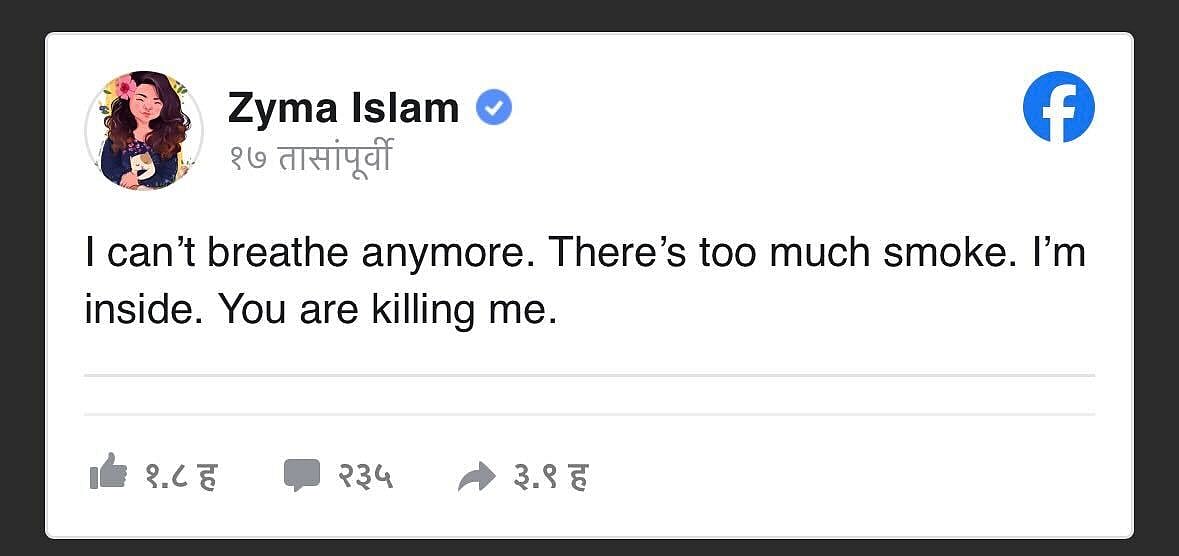Open the Zyma Islam profile name link
The height and width of the screenshot is (556, 1179).
(343, 107)
